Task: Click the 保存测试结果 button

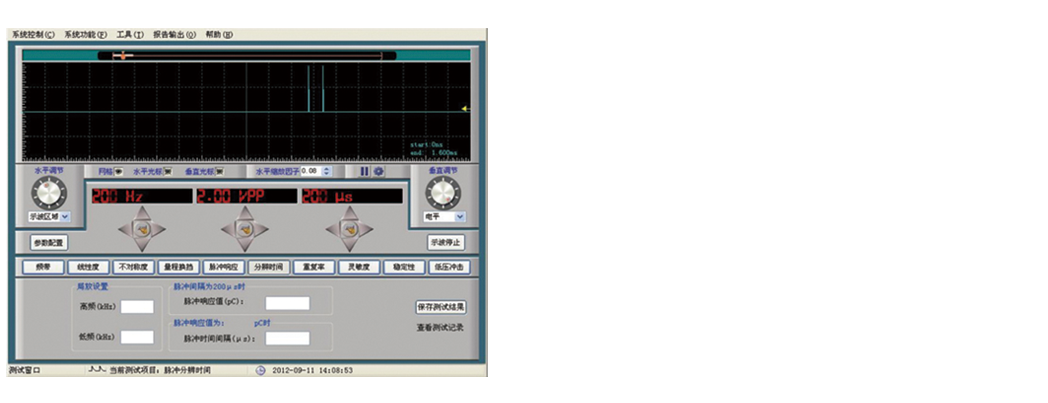Action: point(441,307)
